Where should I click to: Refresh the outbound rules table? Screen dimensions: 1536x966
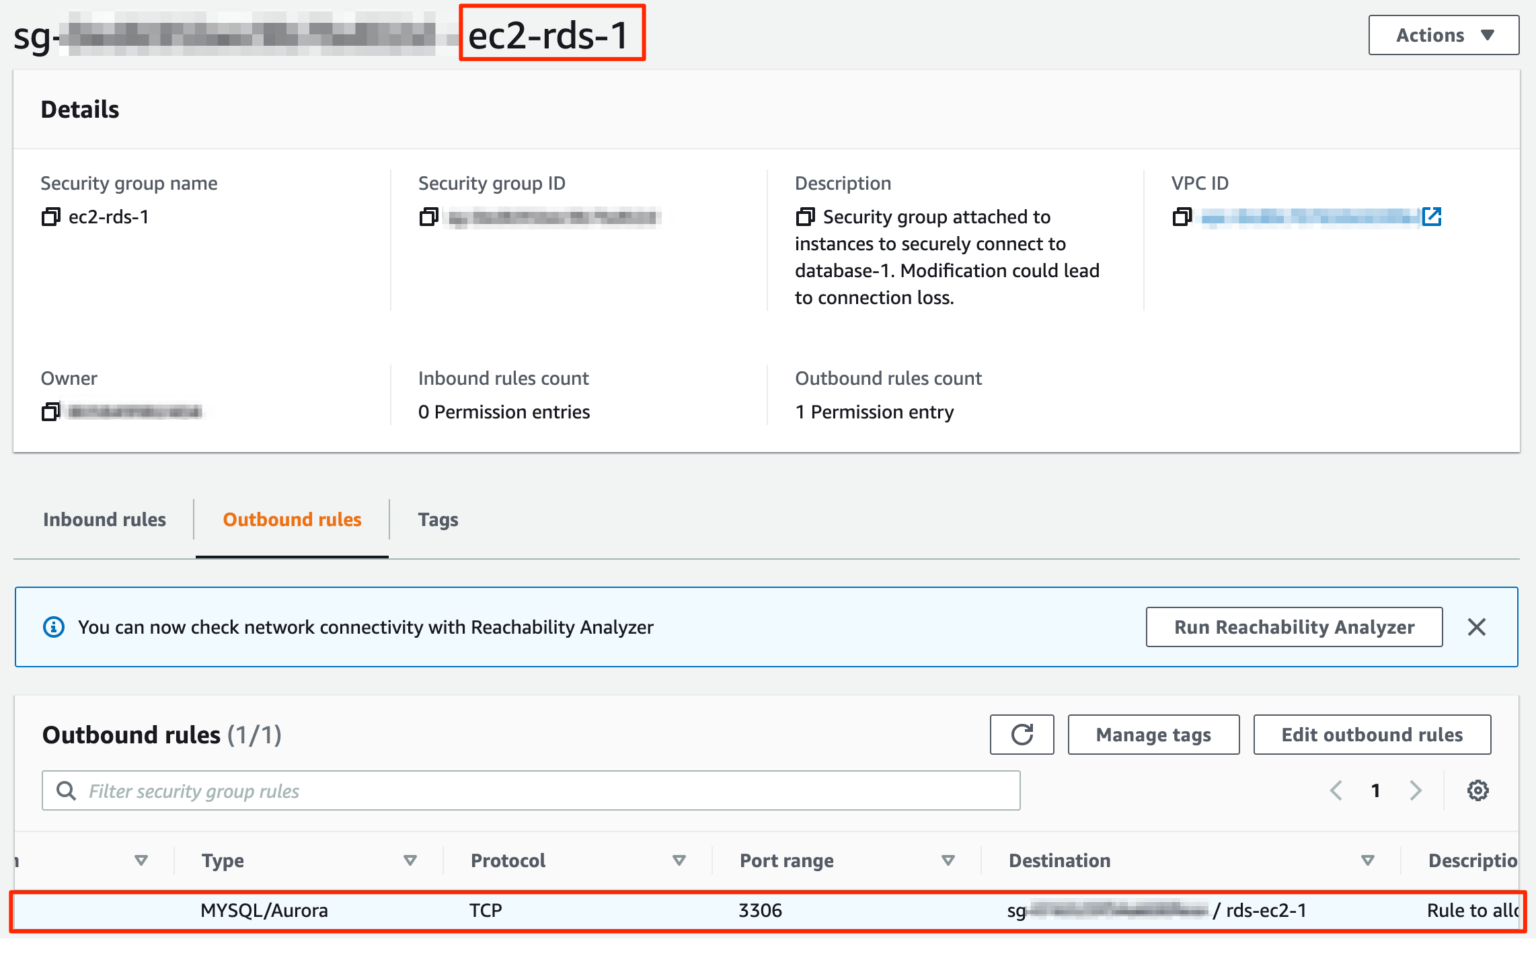1021,734
